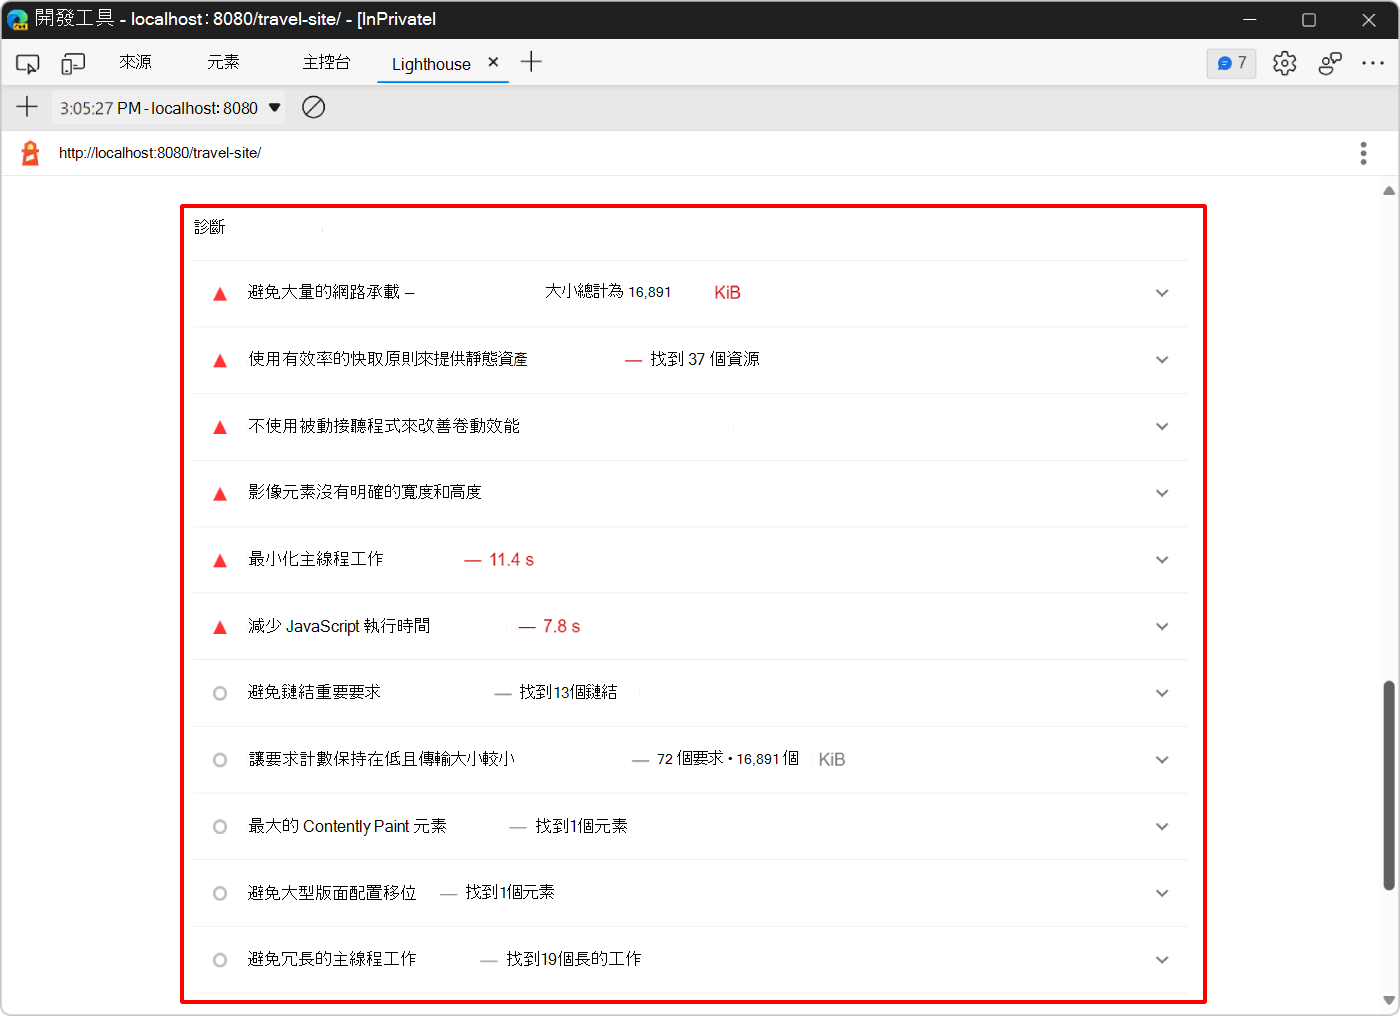Expand the 使用有效率的快取原則 audit chevron
Screen dimensions: 1400x1016
pos(1162,360)
